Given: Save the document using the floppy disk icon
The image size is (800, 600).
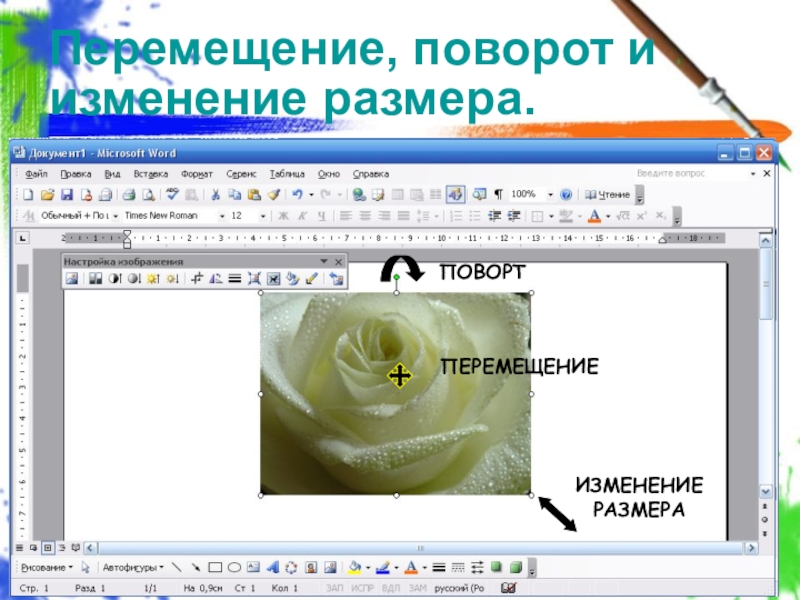Looking at the screenshot, I should click(67, 194).
